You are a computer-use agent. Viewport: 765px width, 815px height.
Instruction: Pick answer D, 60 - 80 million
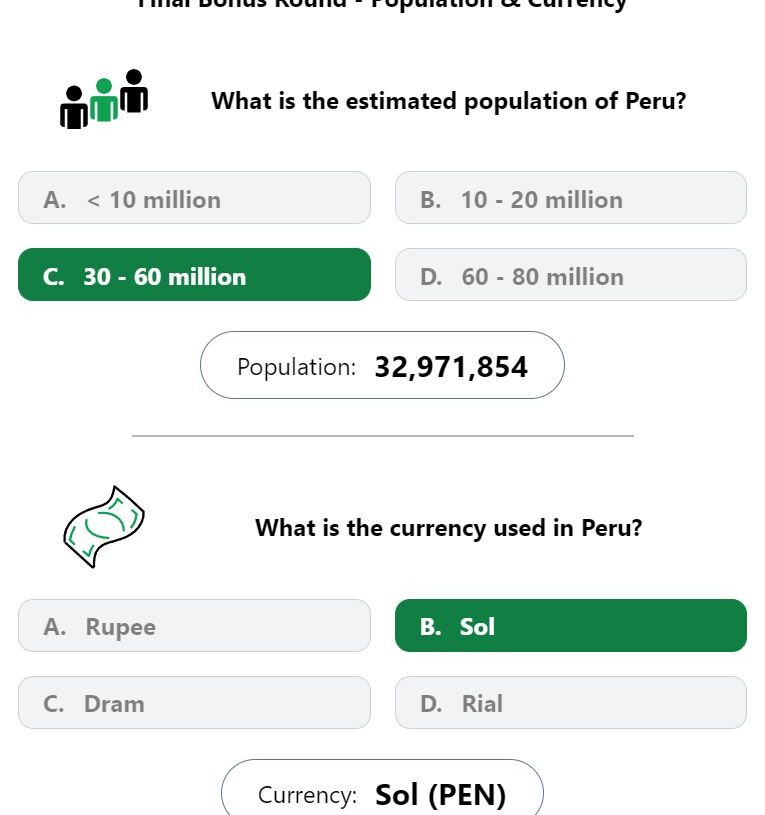pyautogui.click(x=571, y=274)
